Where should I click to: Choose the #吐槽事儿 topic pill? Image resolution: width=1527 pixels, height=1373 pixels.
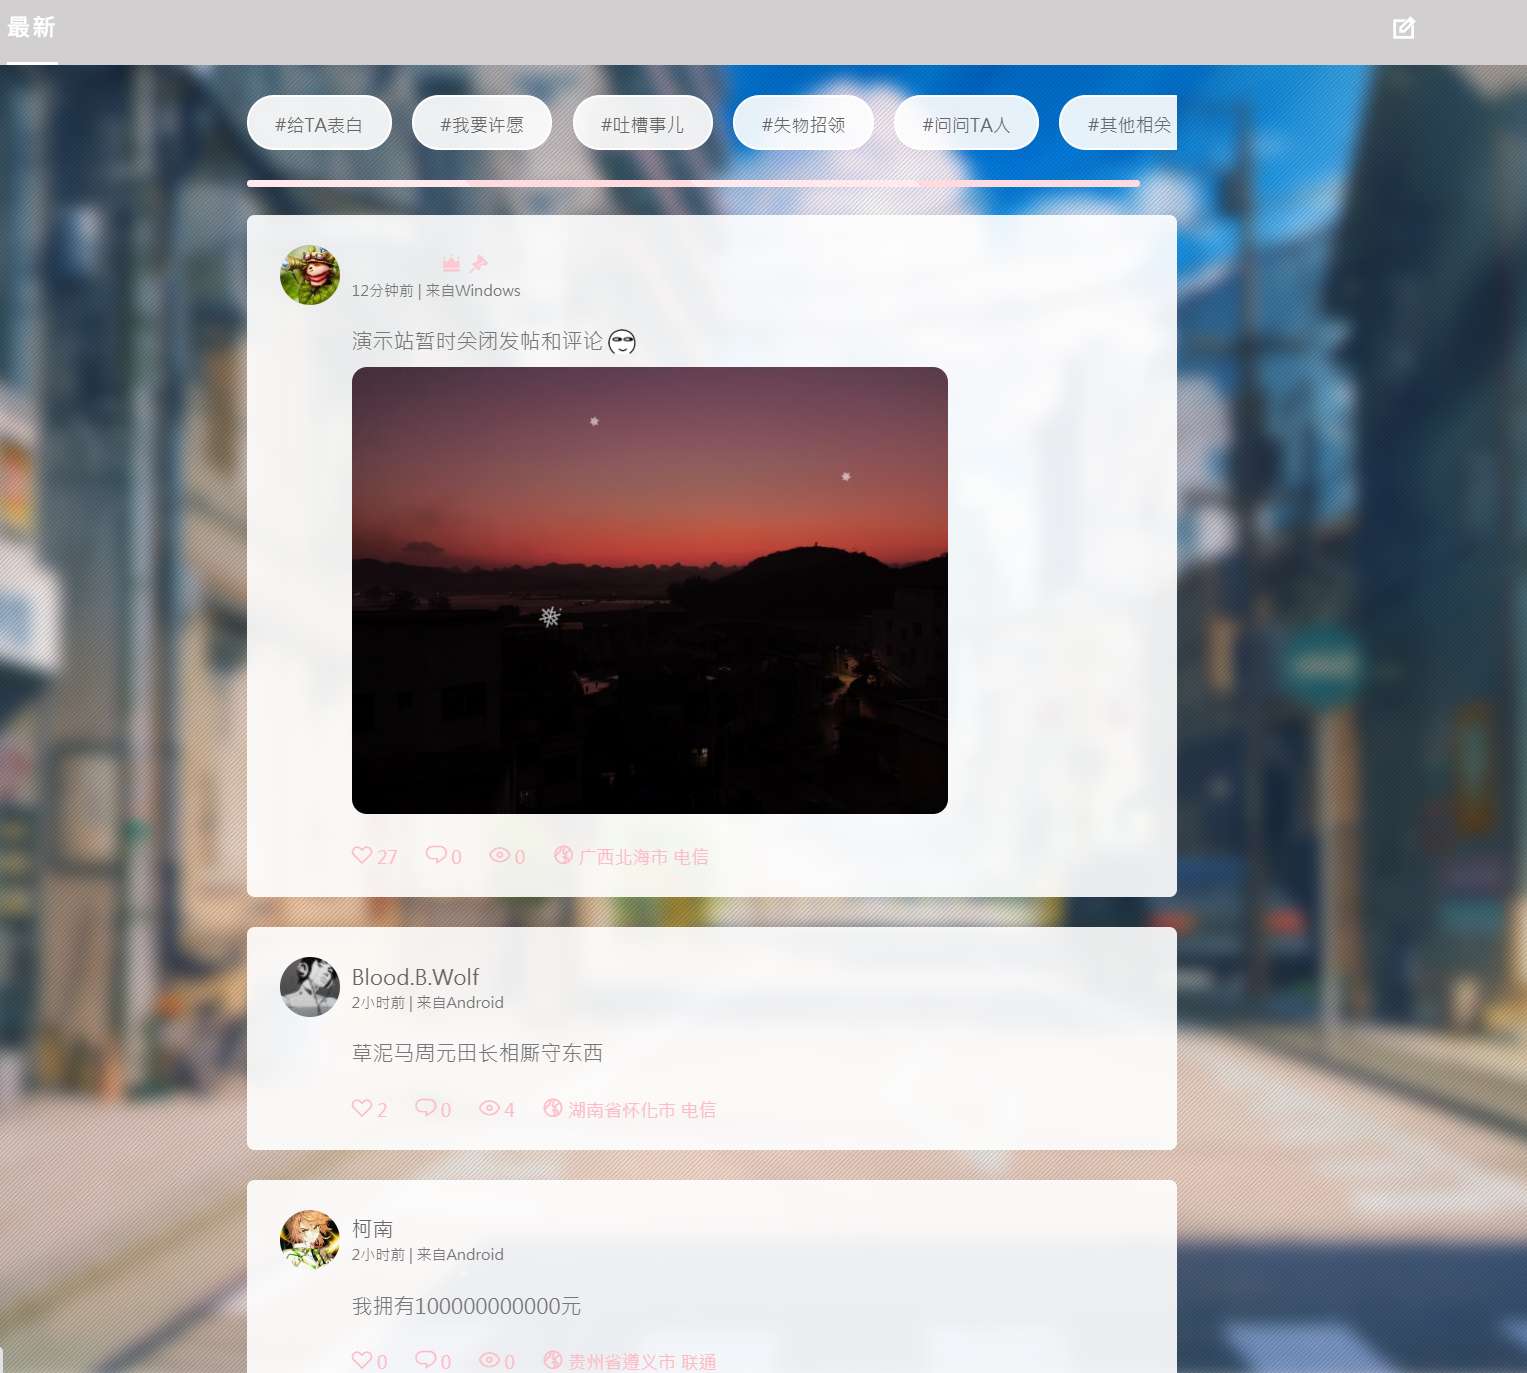pyautogui.click(x=642, y=124)
